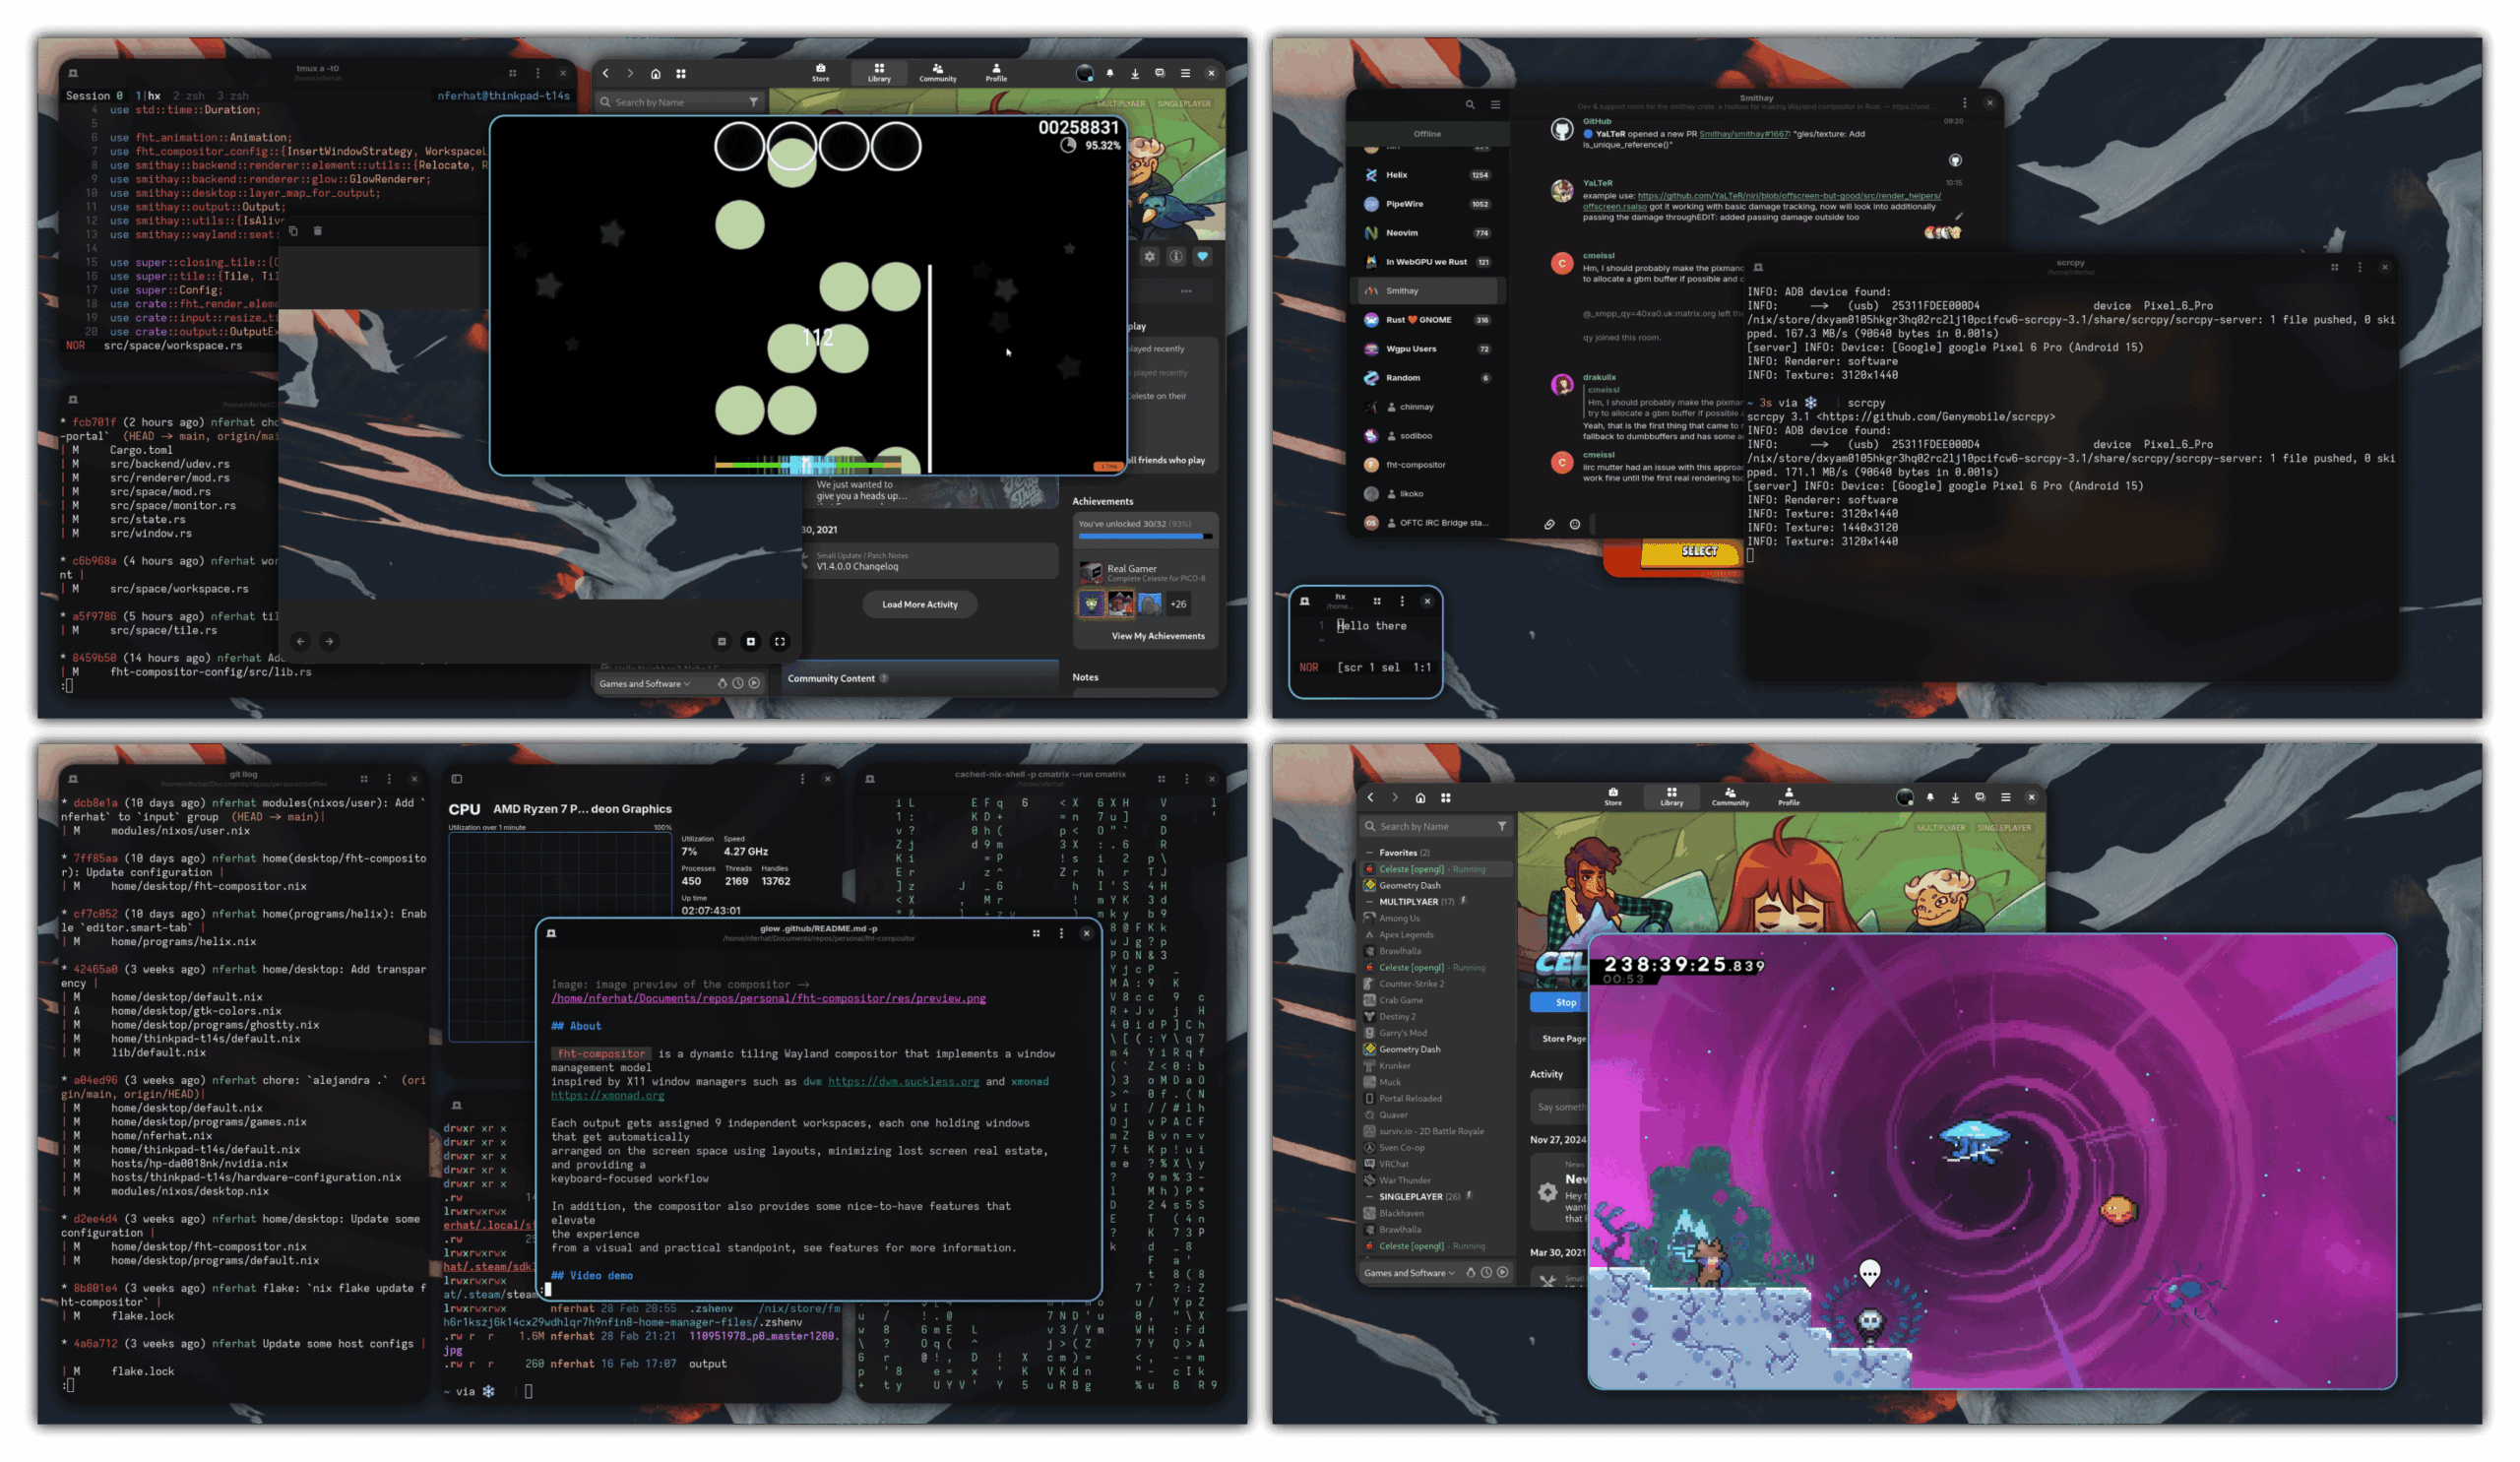Toggle fullscreen in the image viewer
2520x1462 pixels.
(x=780, y=642)
